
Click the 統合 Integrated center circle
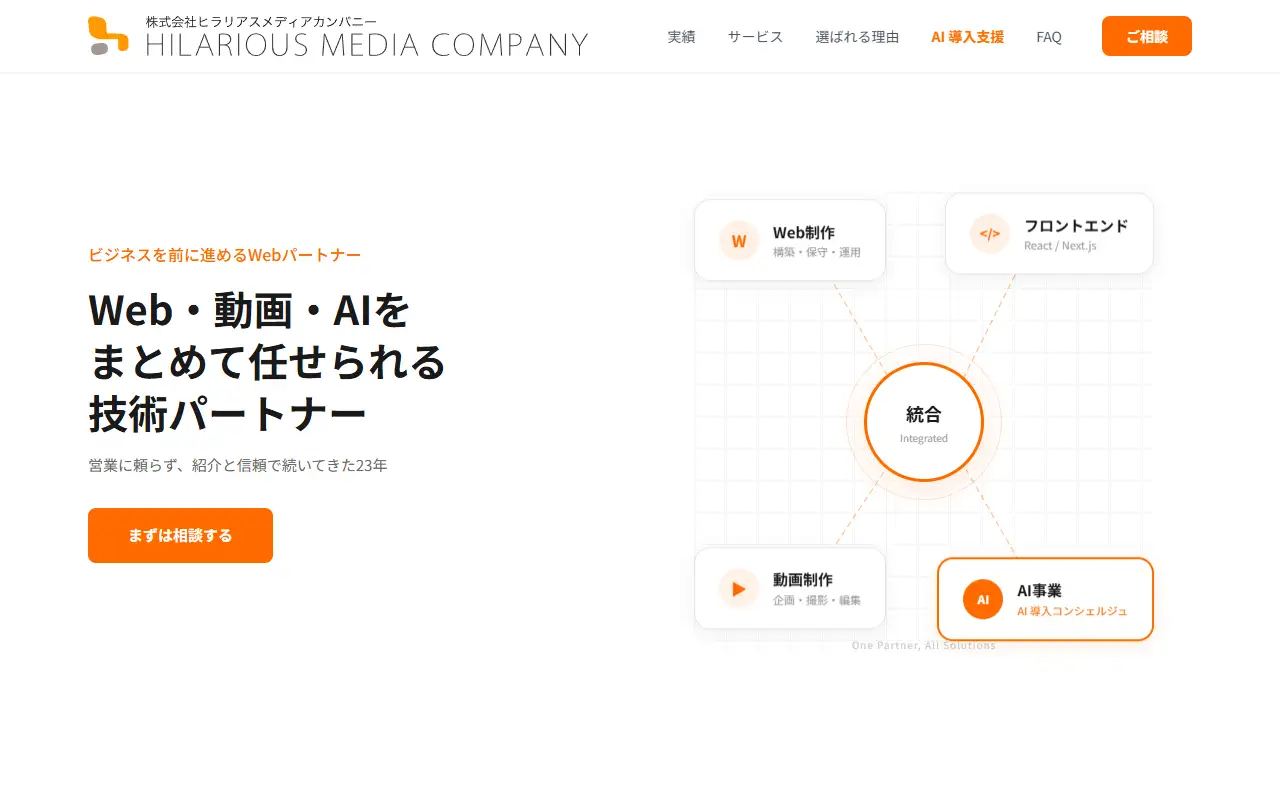(x=924, y=421)
